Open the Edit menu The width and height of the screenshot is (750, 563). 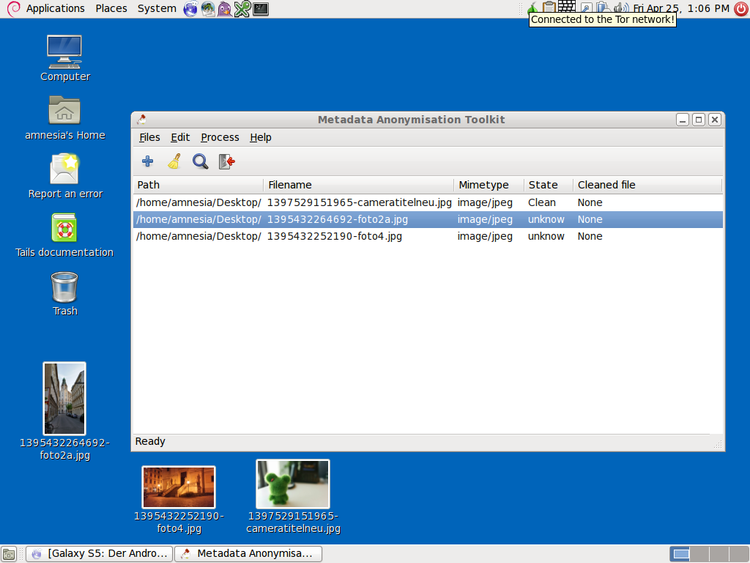pyautogui.click(x=180, y=137)
